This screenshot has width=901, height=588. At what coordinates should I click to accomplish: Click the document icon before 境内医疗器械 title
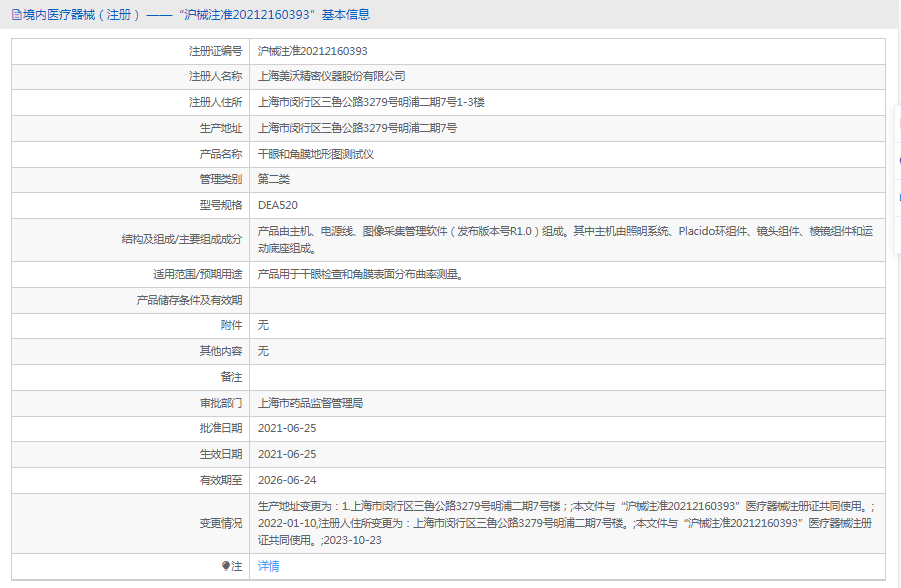[x=17, y=15]
